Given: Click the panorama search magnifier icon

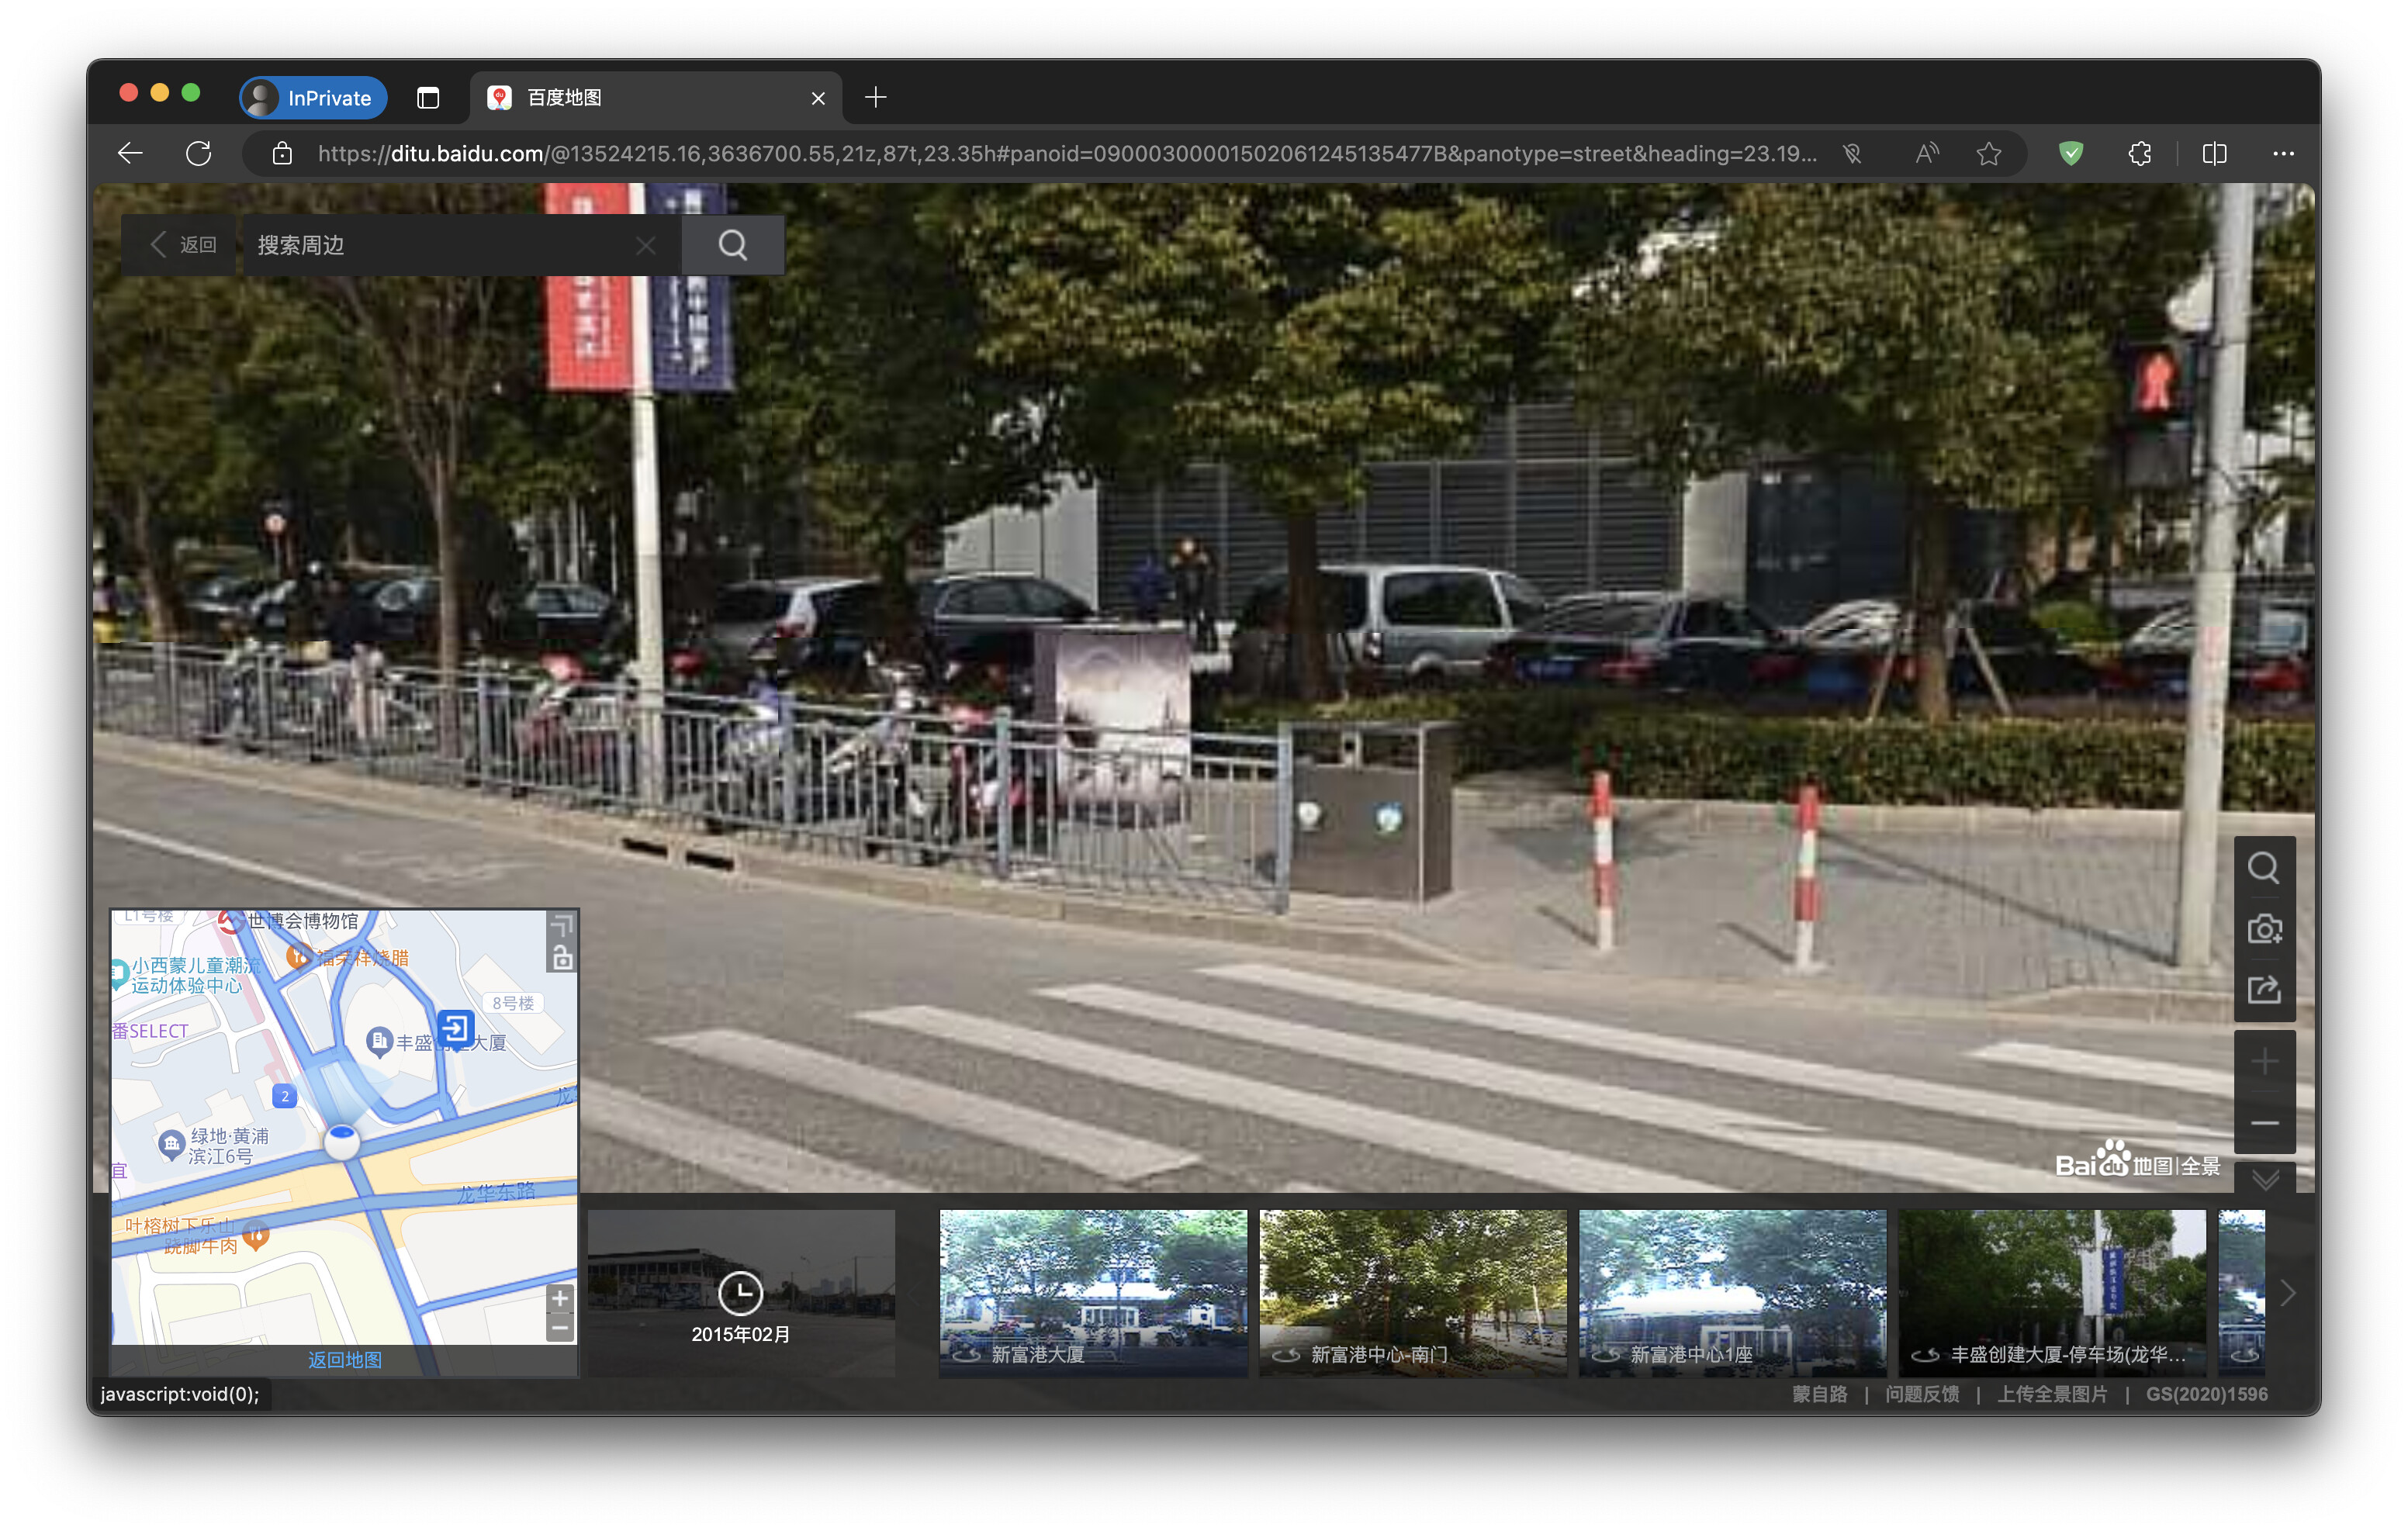Looking at the screenshot, I should pos(2264,868).
